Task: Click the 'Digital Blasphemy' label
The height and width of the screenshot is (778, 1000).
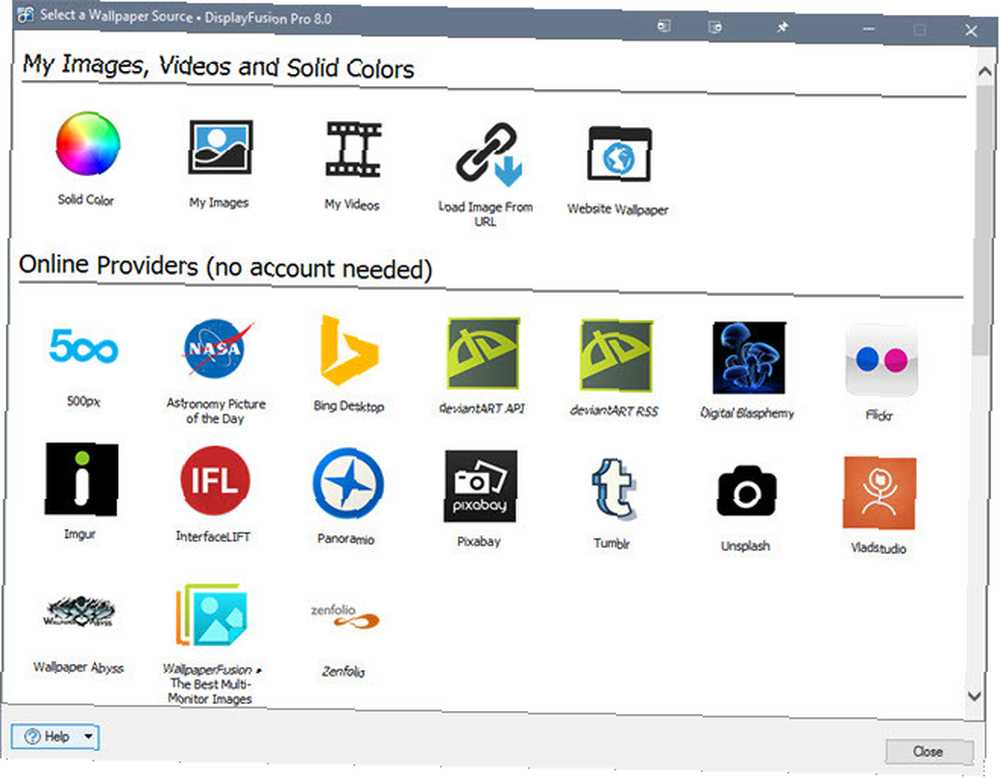Action: [x=747, y=413]
